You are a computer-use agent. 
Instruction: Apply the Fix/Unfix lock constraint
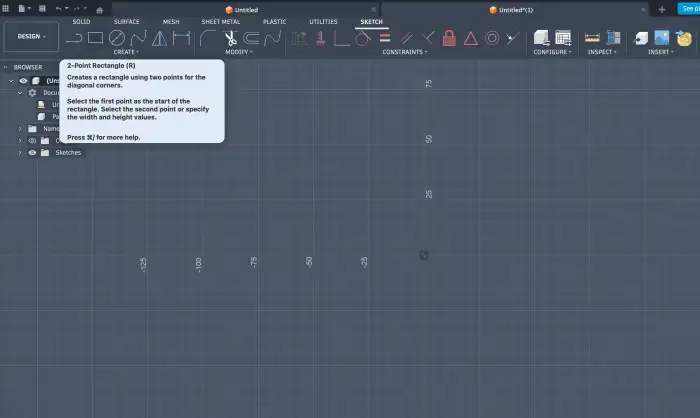click(x=449, y=38)
